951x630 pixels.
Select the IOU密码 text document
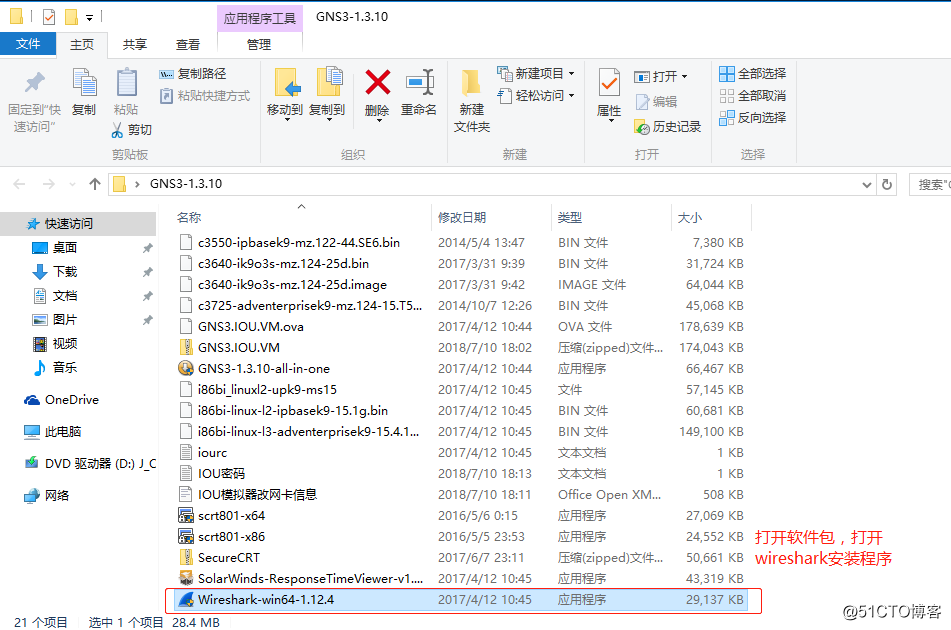click(x=461, y=474)
